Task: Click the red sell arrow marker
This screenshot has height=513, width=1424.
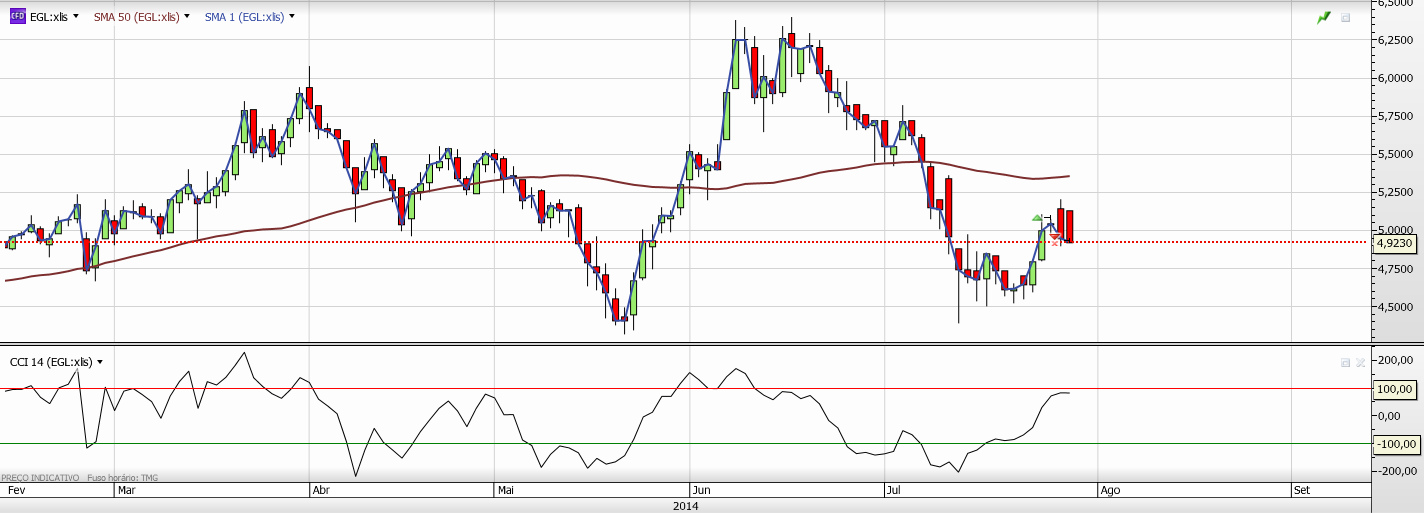Action: (x=1056, y=235)
